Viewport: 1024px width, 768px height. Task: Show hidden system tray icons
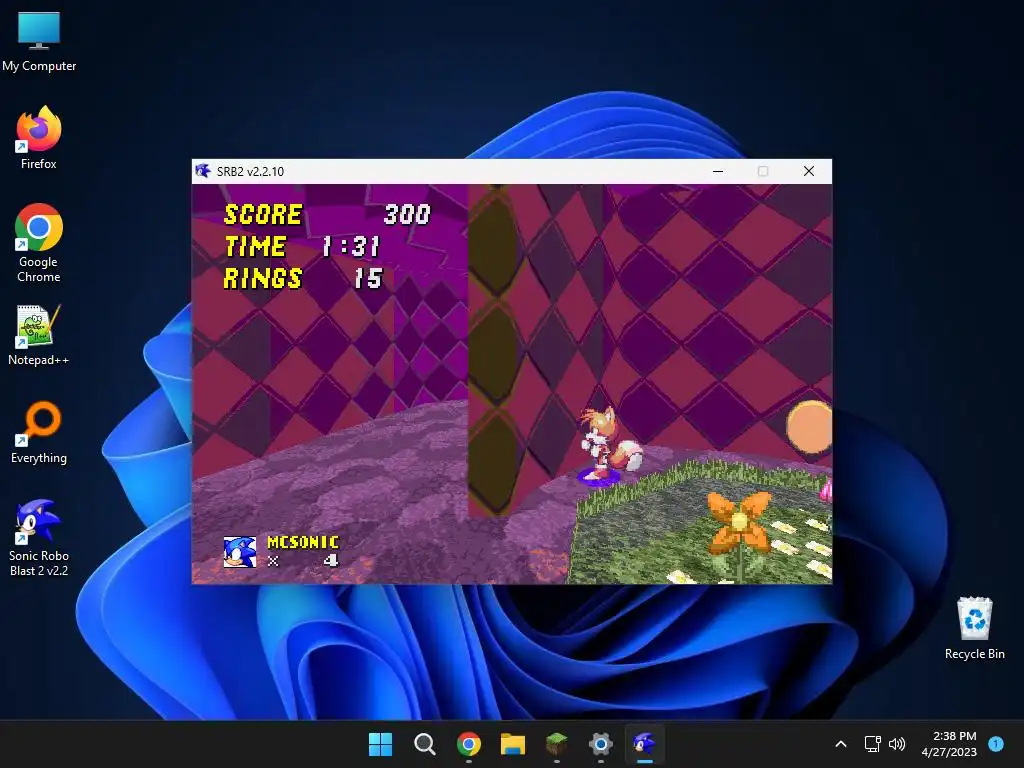click(x=841, y=744)
